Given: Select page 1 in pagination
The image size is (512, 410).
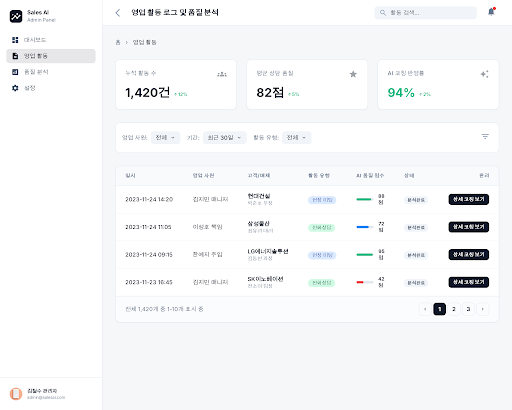Looking at the screenshot, I should [x=440, y=309].
